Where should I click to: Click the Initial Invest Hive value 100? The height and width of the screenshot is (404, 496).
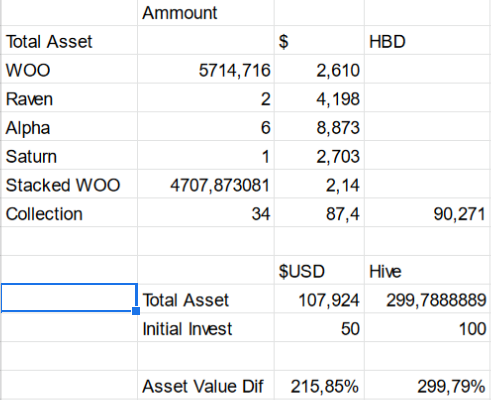click(x=427, y=327)
